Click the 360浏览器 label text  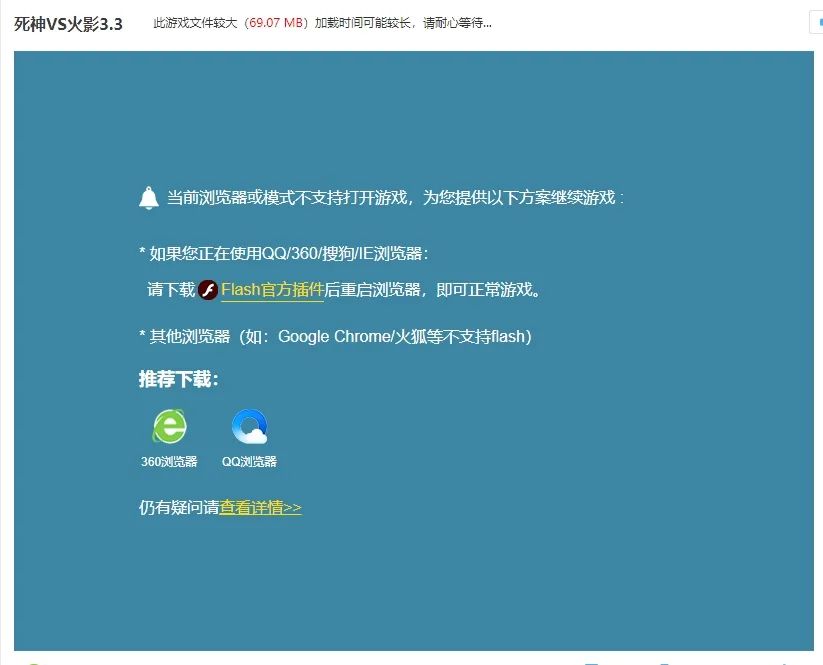coord(169,461)
